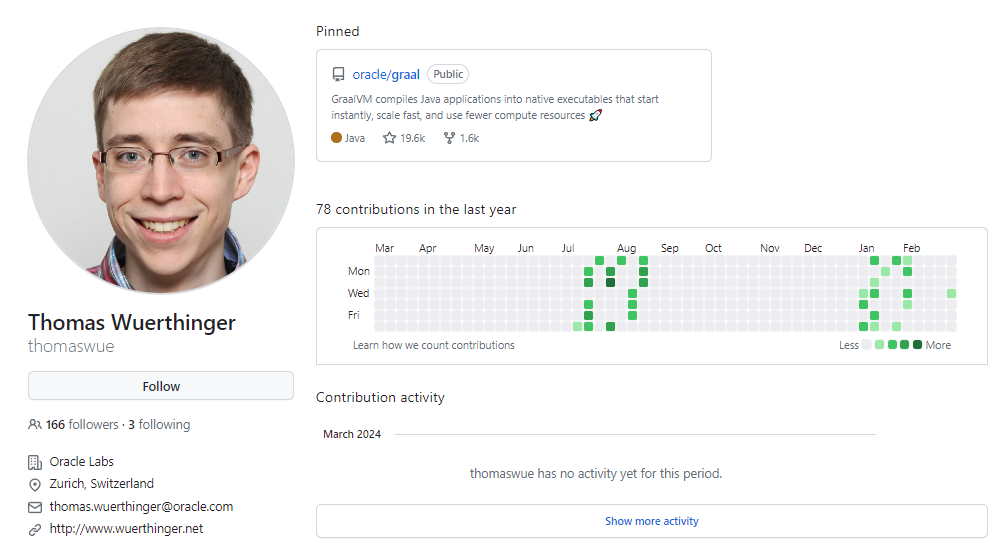Click the star icon showing 19.6k
Screen dimensions: 999x548
[x=389, y=138]
